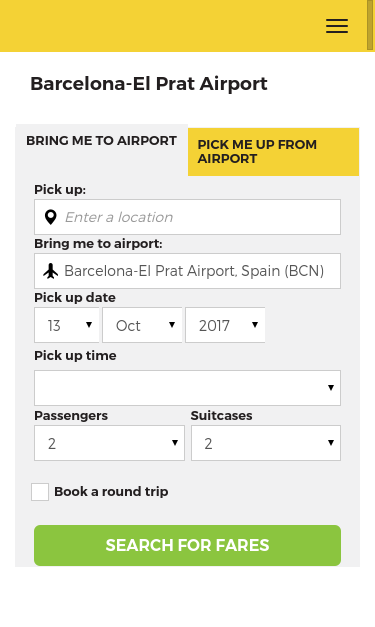
Task: Click the Barcelona-El Prat Airport heading
Action: 149,84
